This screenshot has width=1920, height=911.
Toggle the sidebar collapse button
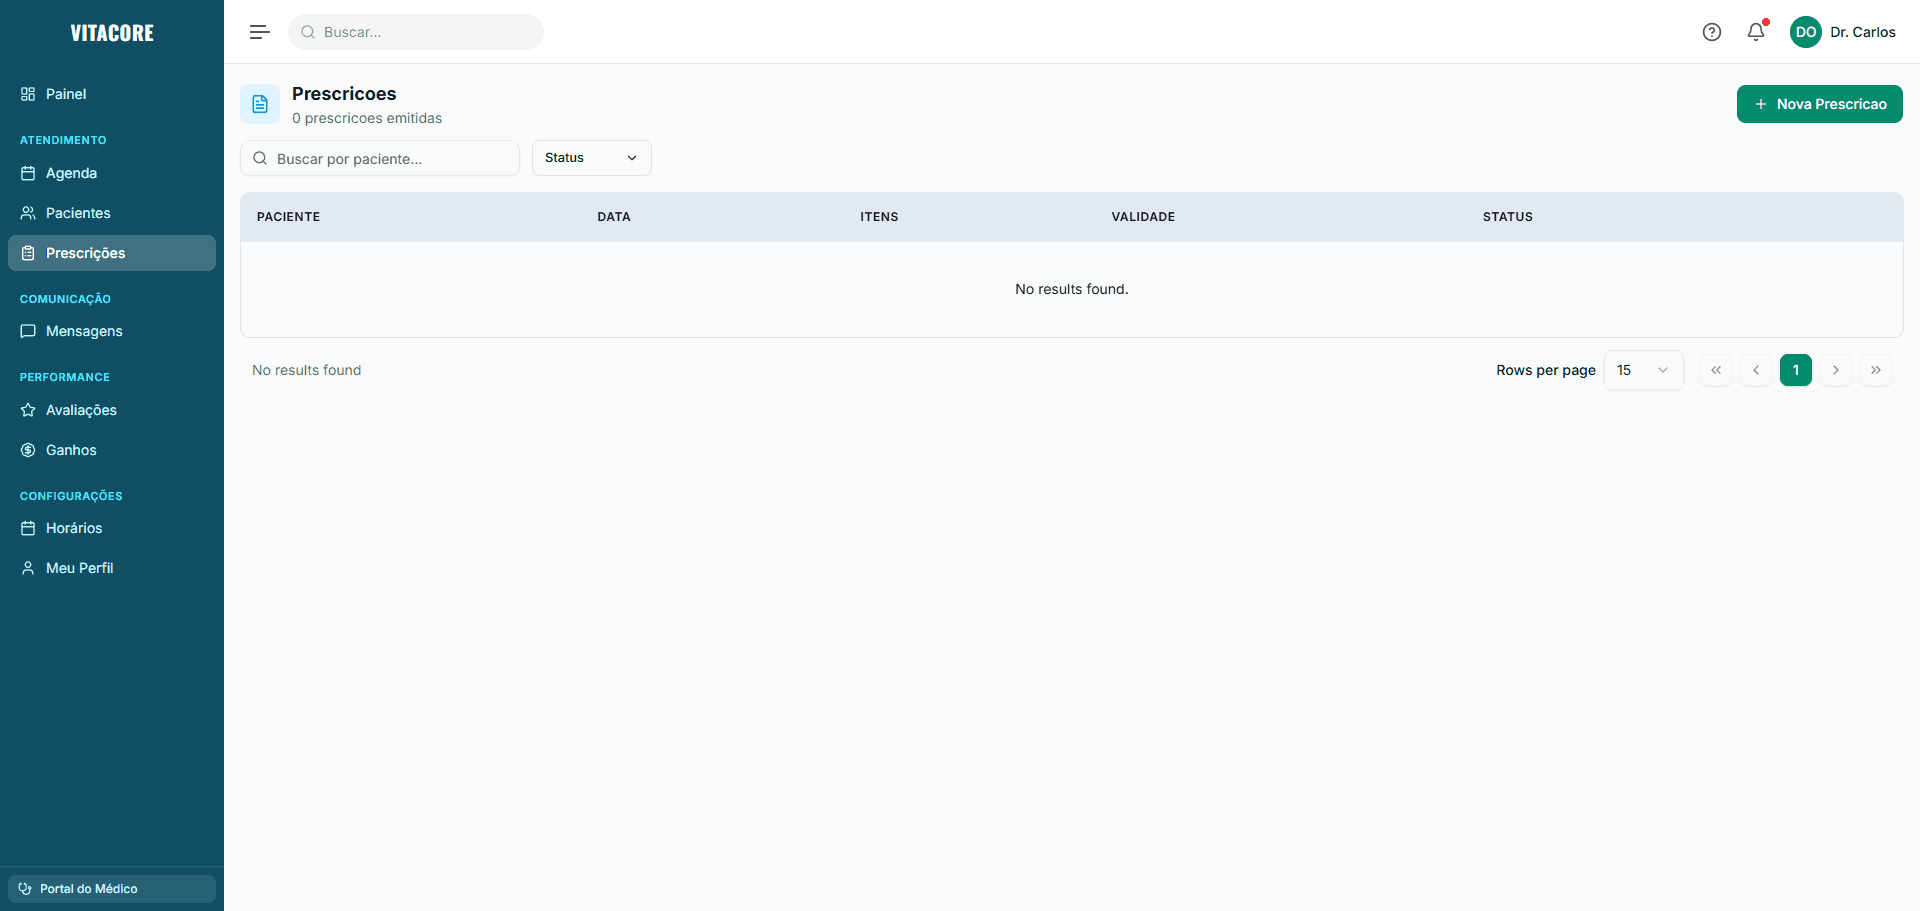259,32
